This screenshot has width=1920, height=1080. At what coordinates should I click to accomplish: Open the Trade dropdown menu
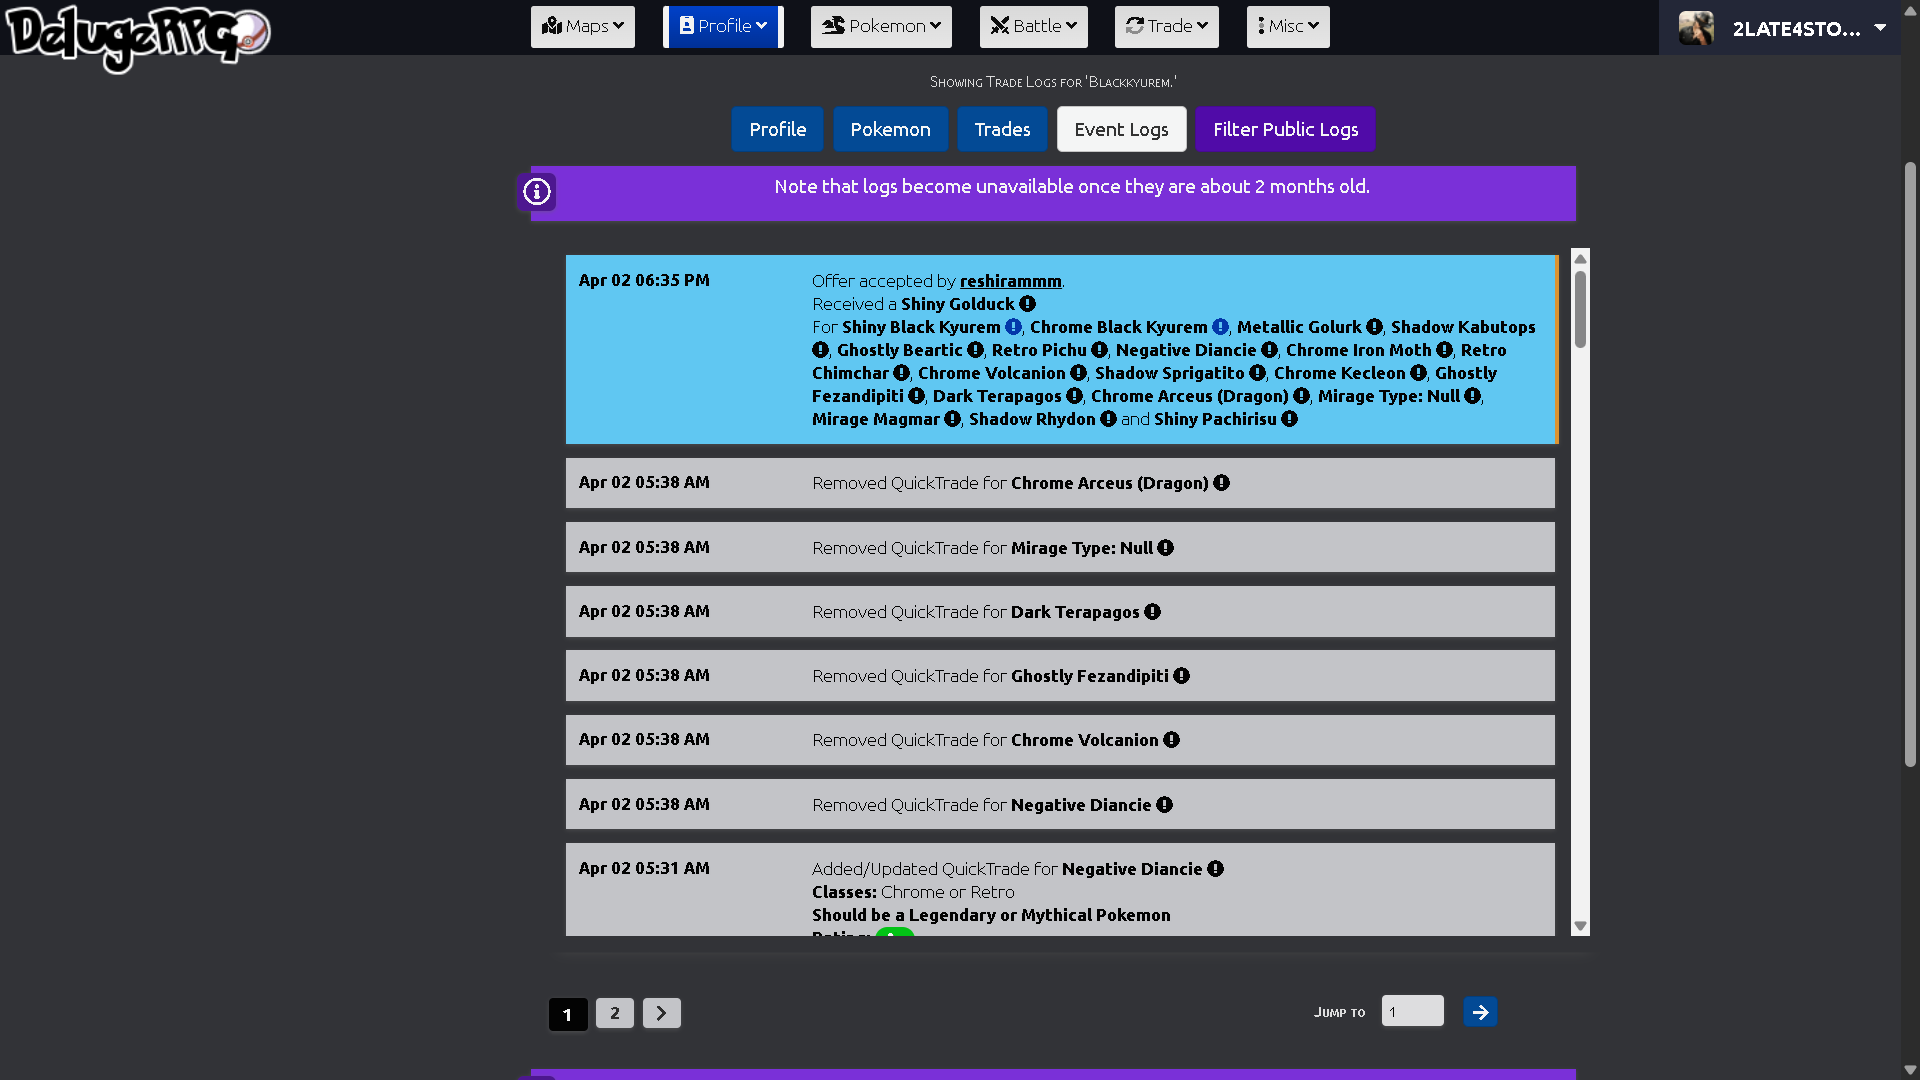(x=1167, y=27)
